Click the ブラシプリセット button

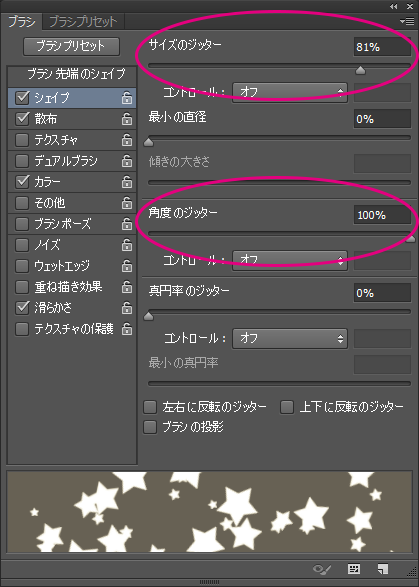[71, 46]
